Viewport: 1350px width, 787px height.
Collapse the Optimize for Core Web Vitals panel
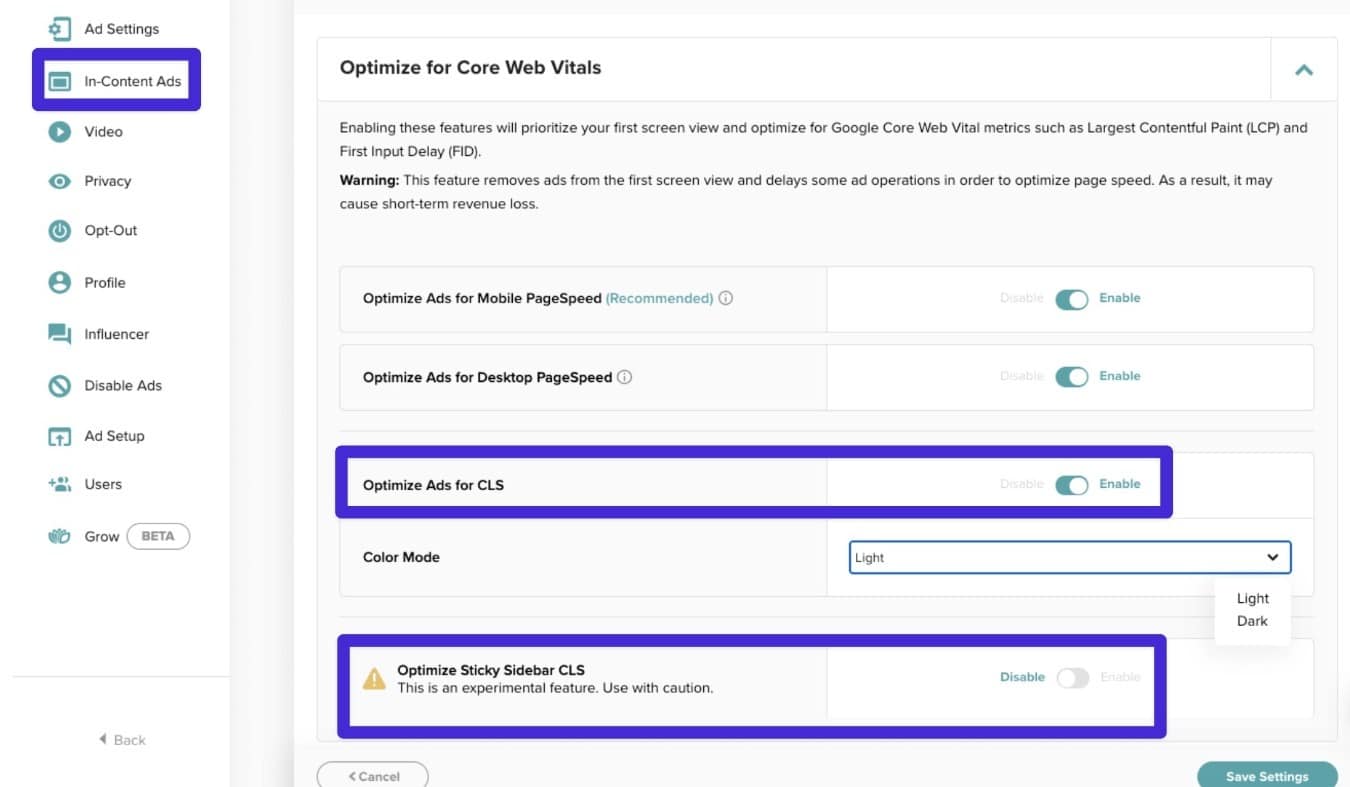pyautogui.click(x=1303, y=71)
